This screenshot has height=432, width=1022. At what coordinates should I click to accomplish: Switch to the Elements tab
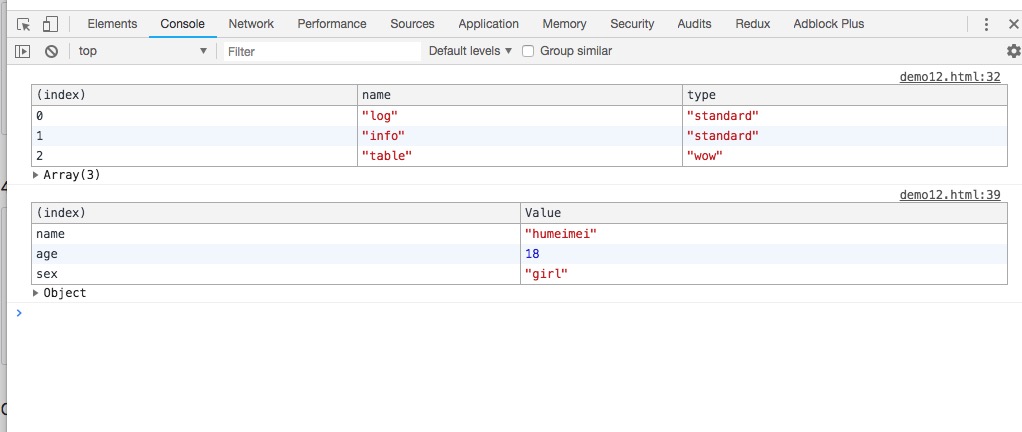click(x=112, y=24)
